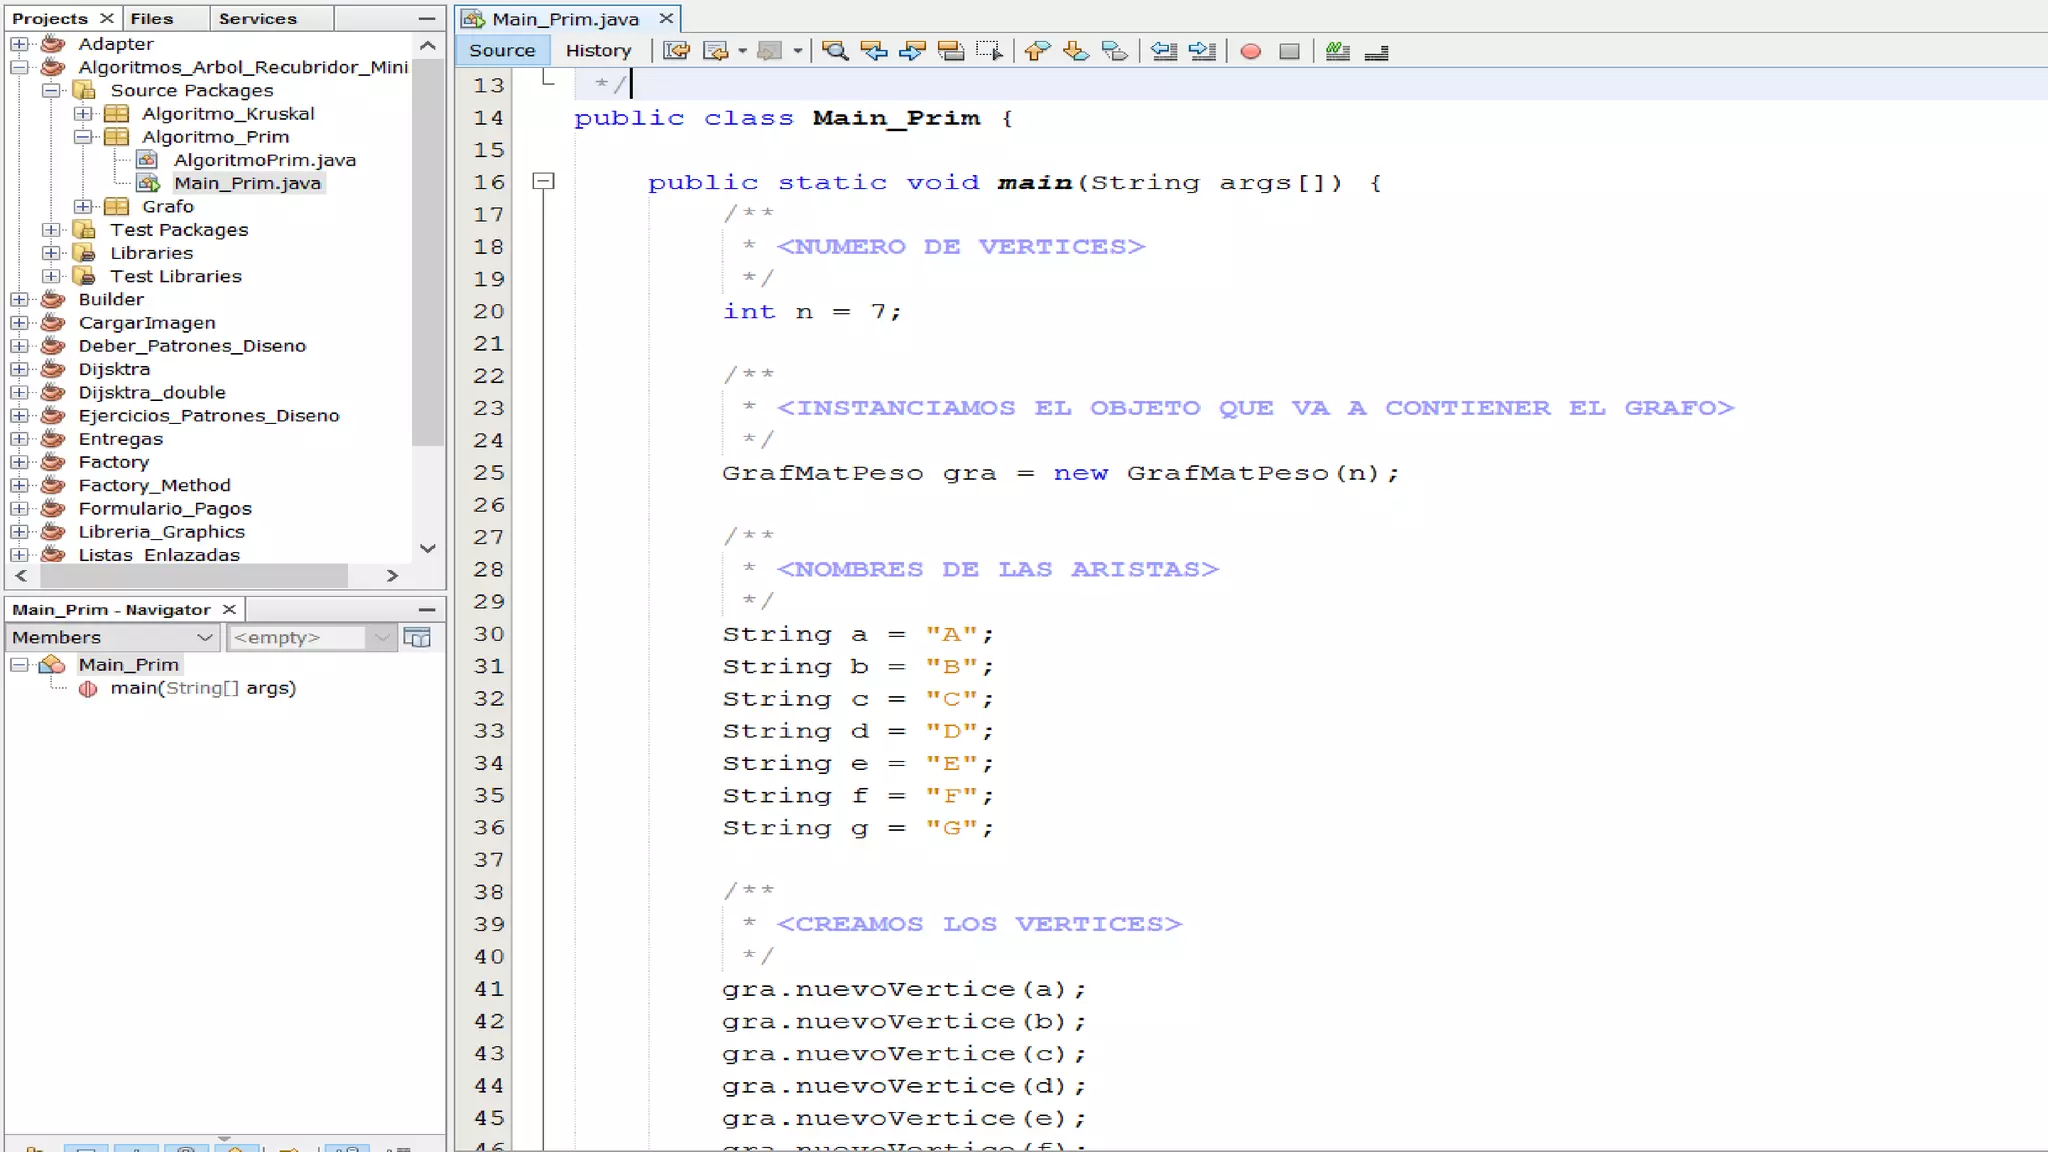Click the Projects panel horizontal scrollbar
The image size is (2048, 1152).
tap(195, 575)
